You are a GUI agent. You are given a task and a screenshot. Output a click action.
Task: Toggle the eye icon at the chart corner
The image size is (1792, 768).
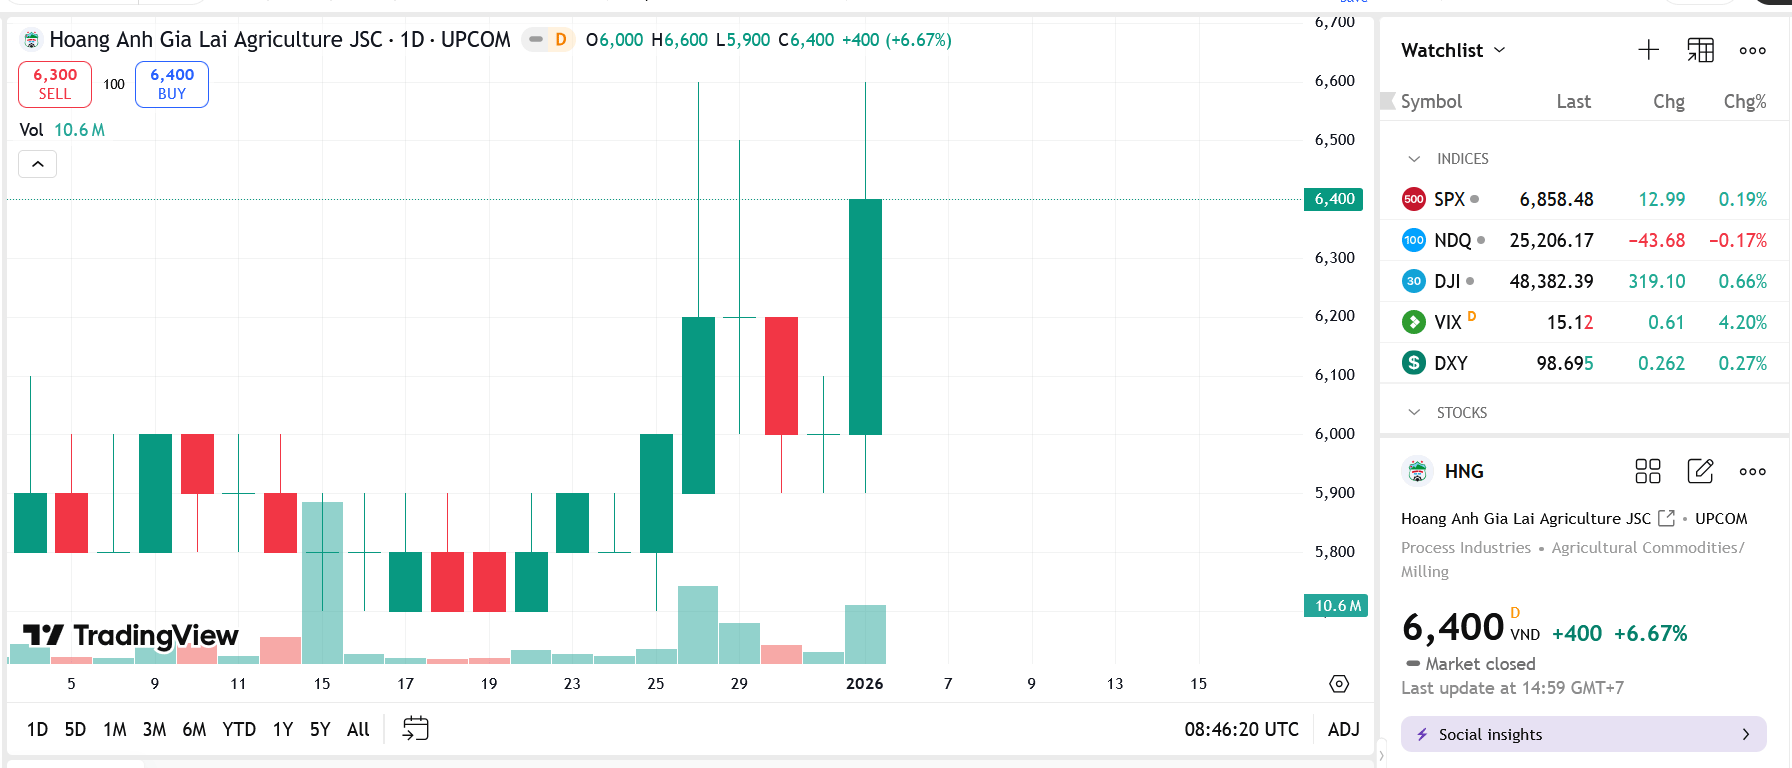[x=1338, y=683]
